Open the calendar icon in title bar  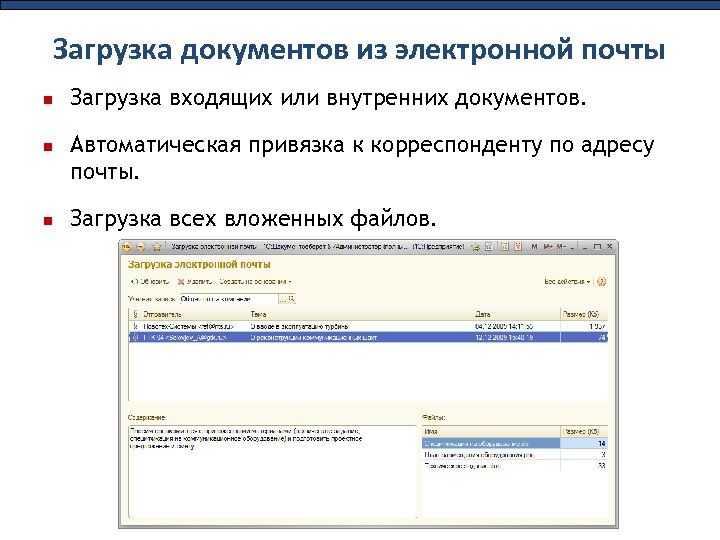point(518,247)
